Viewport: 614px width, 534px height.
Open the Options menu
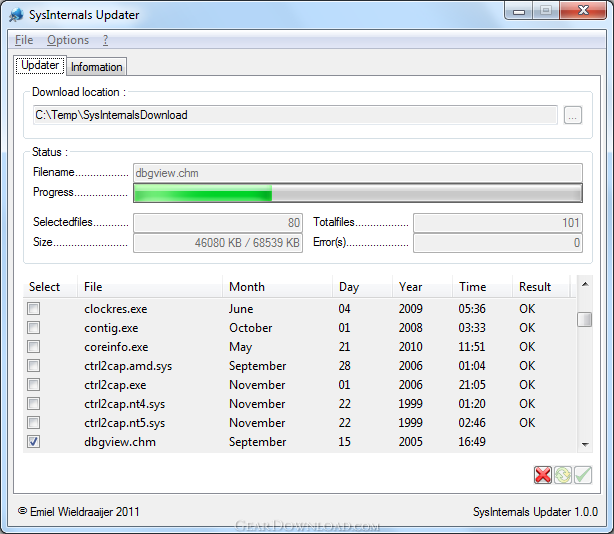(68, 40)
